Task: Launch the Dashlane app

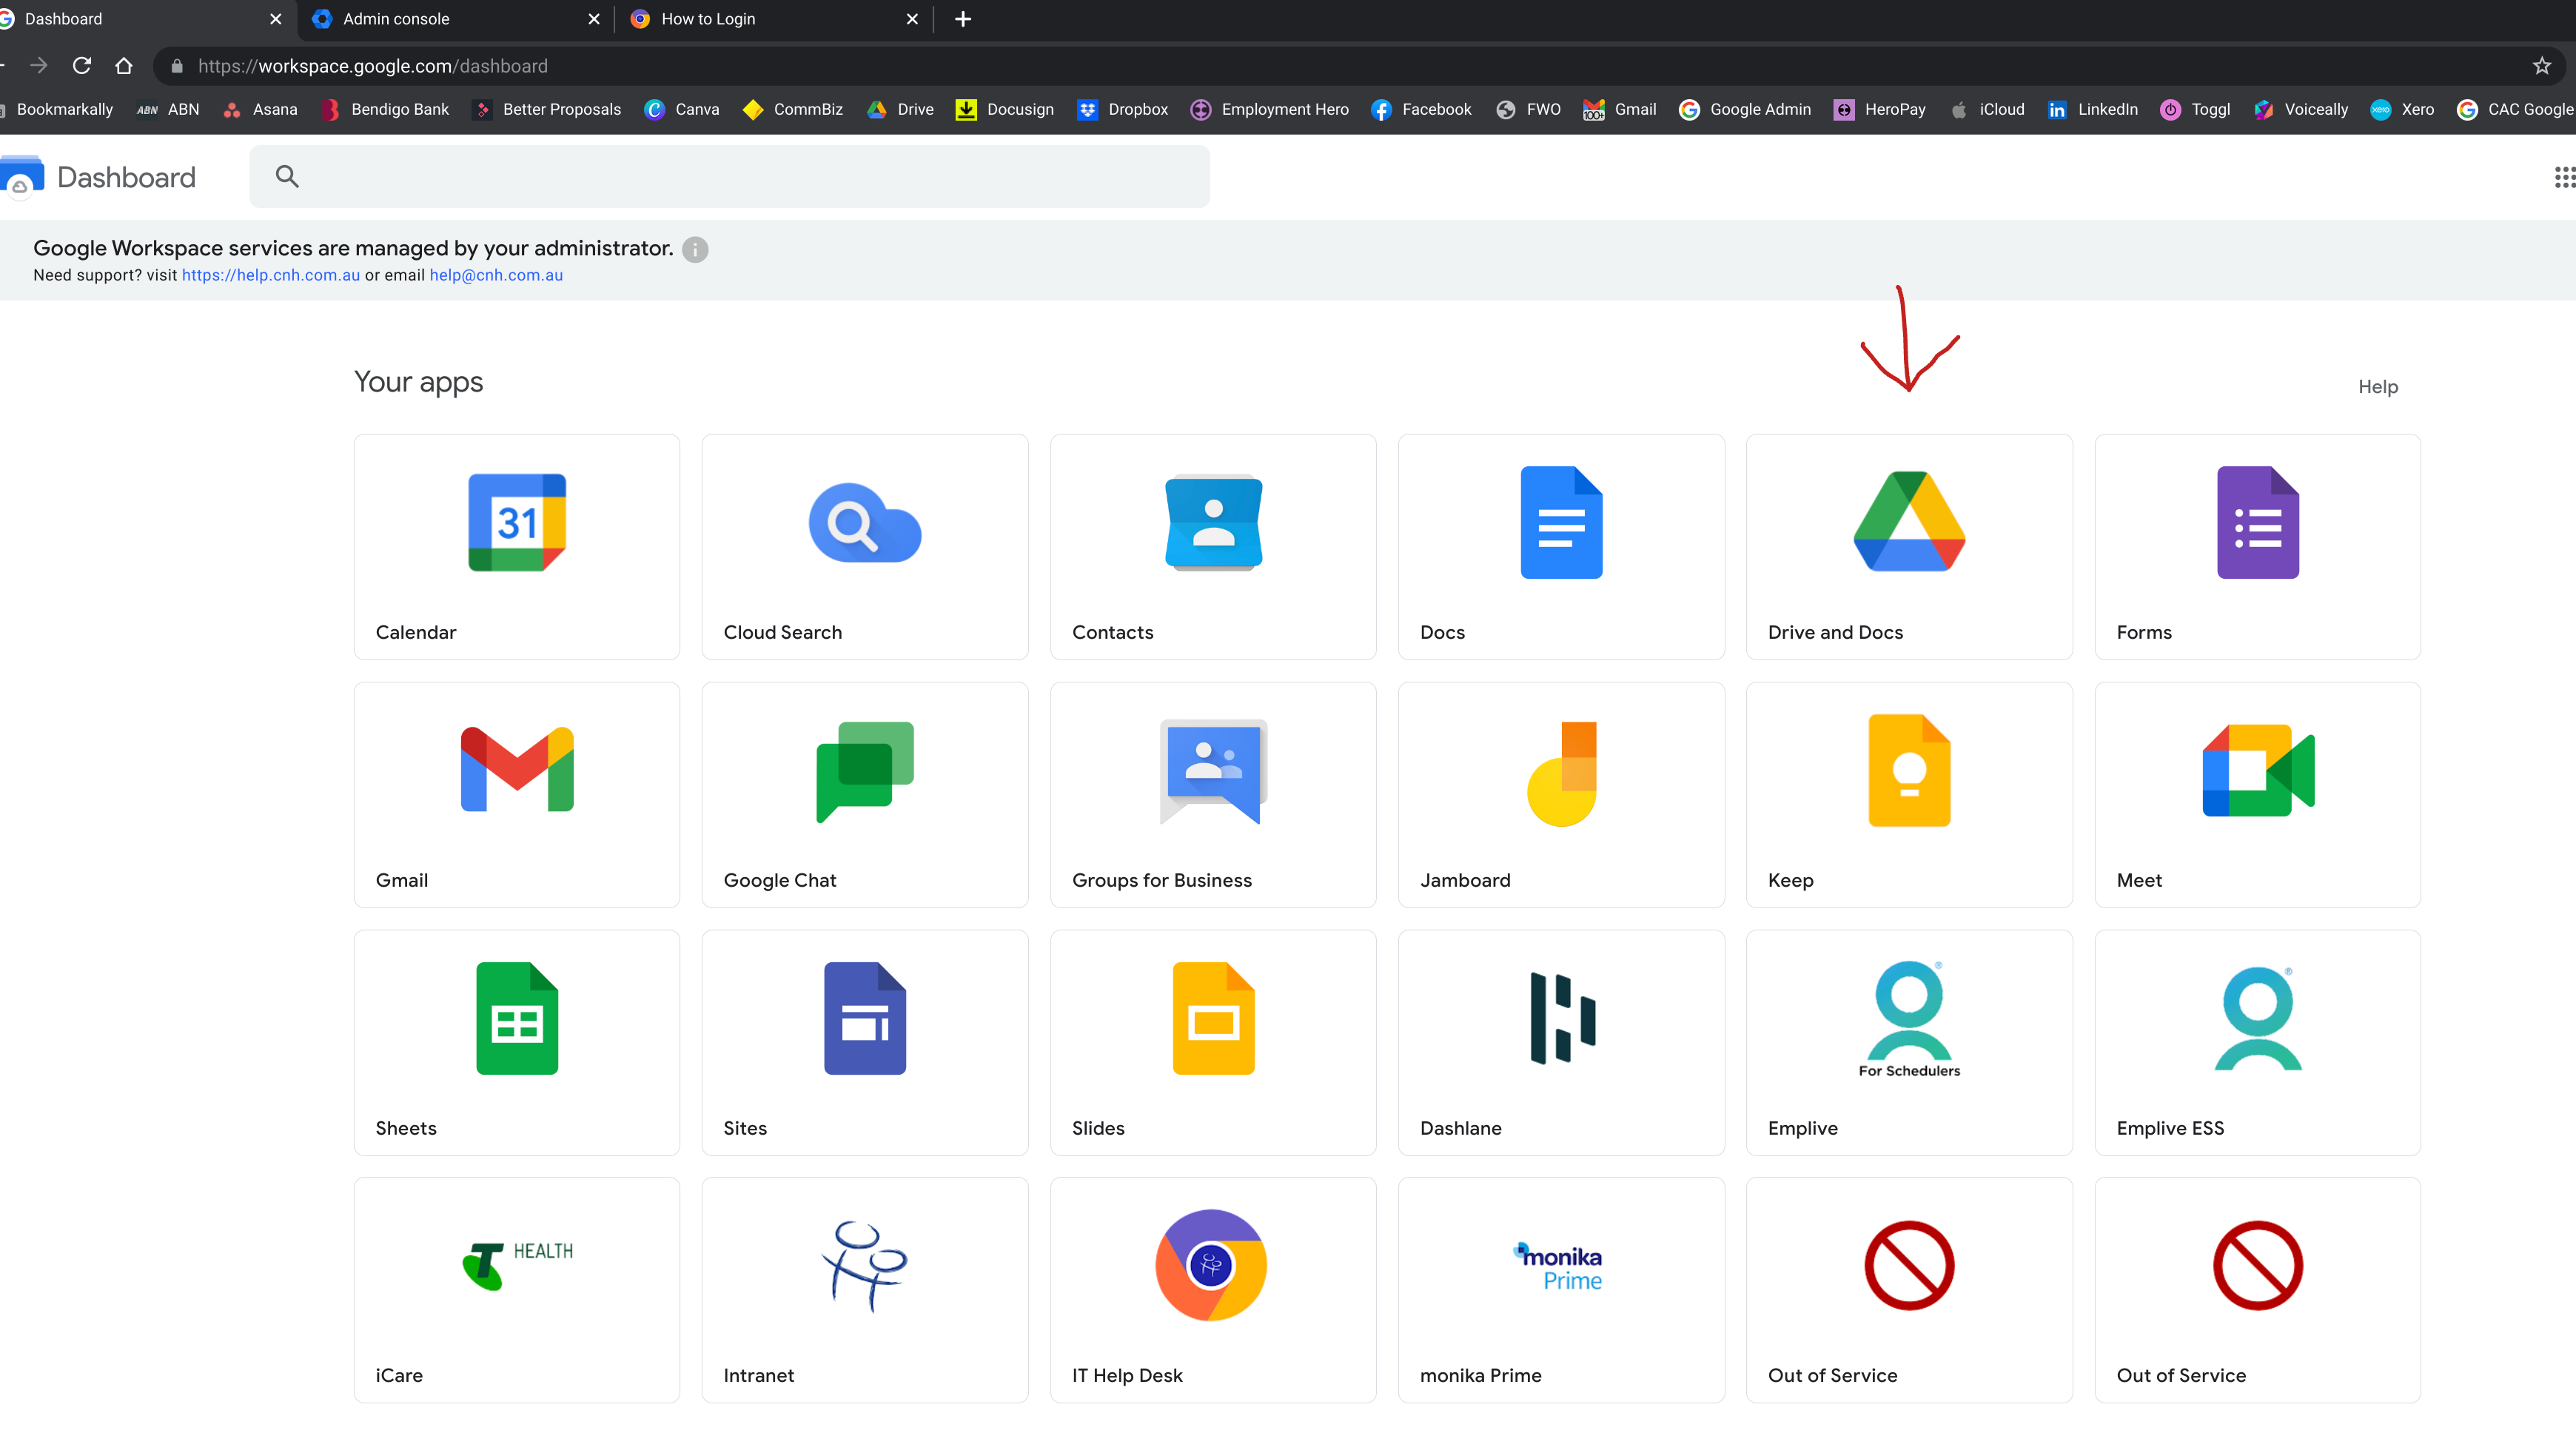Action: pyautogui.click(x=1560, y=1042)
